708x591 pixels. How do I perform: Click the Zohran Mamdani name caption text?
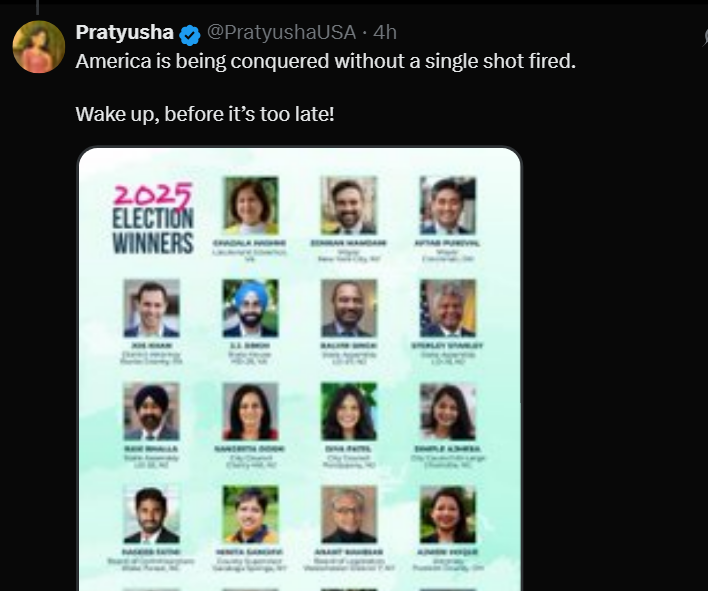[349, 243]
